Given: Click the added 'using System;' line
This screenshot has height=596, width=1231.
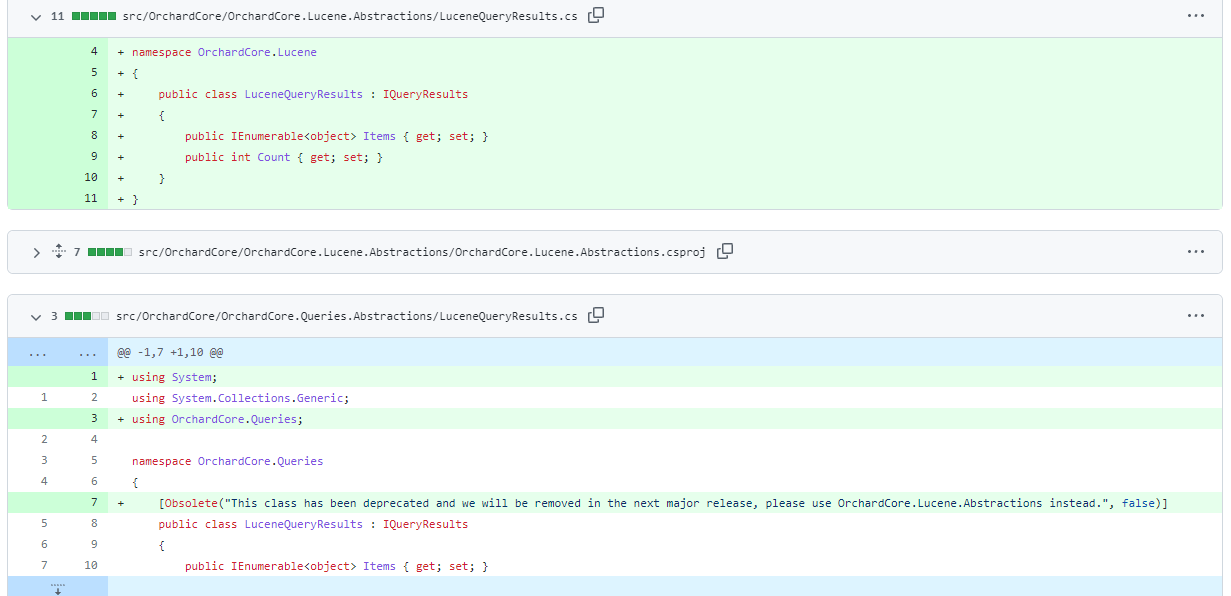Looking at the screenshot, I should [x=665, y=377].
